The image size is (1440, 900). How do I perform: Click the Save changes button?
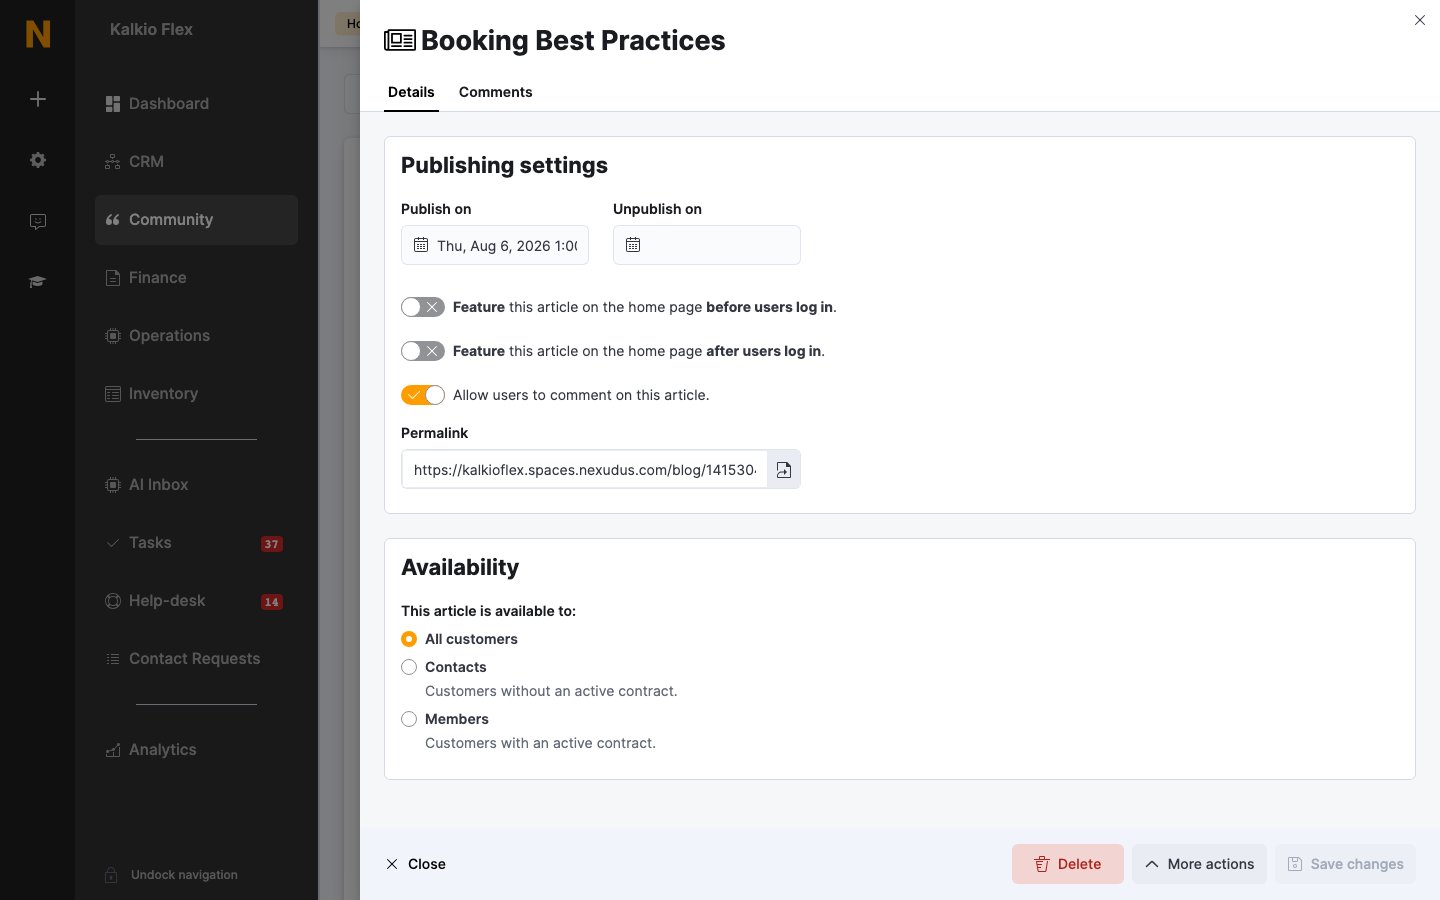1345,864
